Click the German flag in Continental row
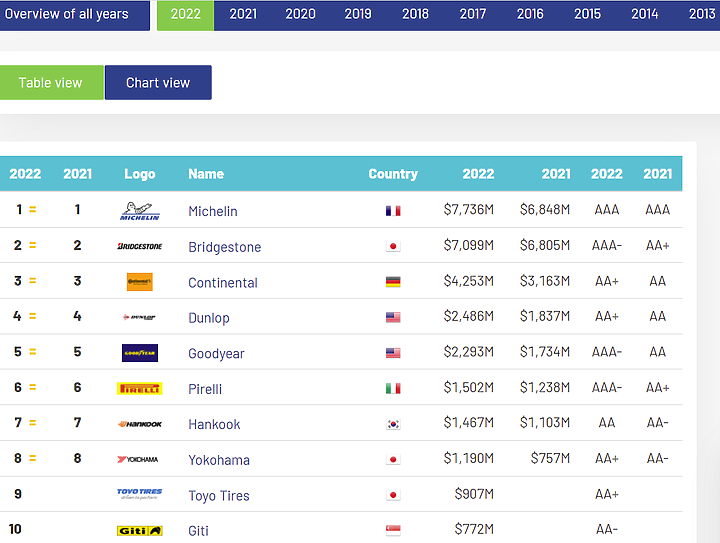Image resolution: width=720 pixels, height=543 pixels. tap(393, 282)
